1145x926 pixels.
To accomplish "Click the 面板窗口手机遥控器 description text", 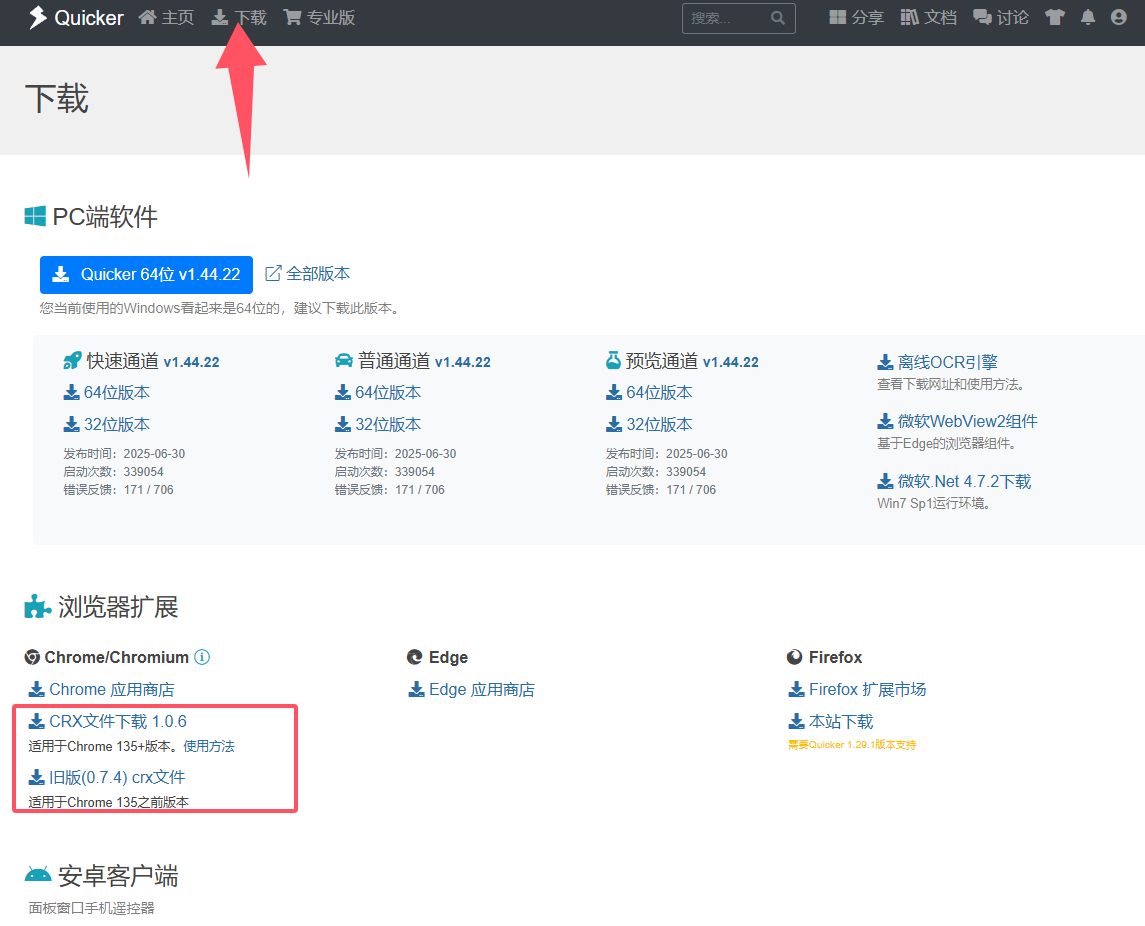I will [91, 908].
